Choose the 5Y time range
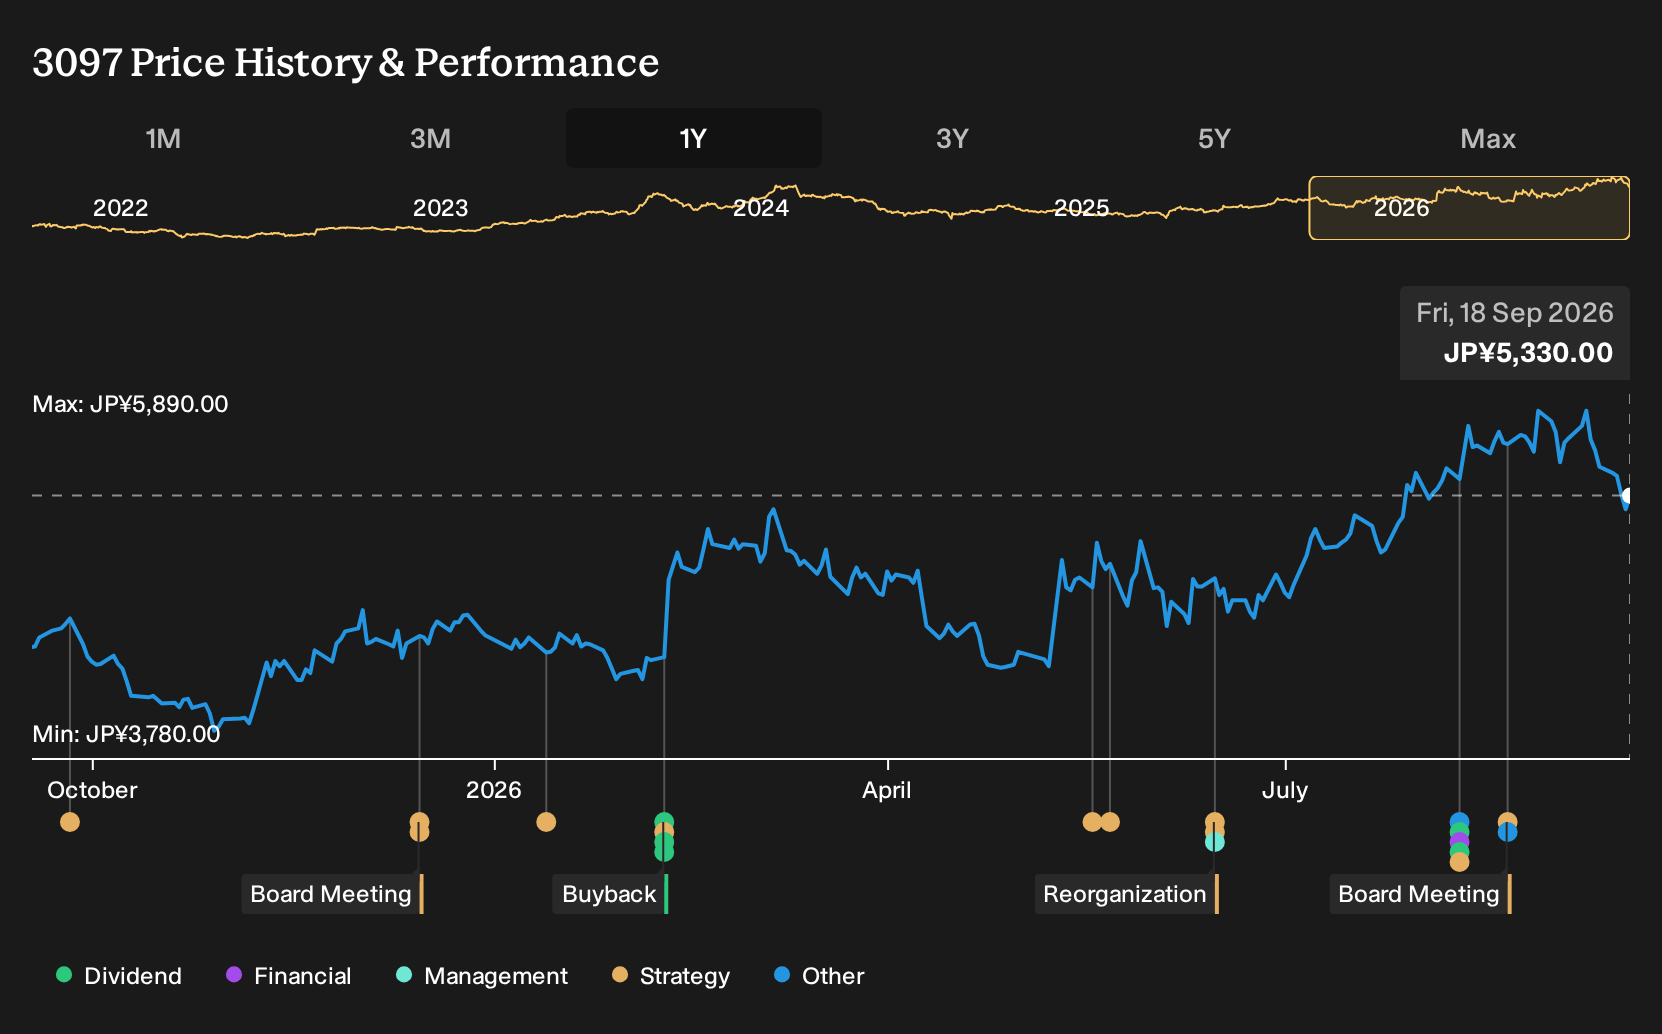The width and height of the screenshot is (1662, 1034). [x=1214, y=138]
